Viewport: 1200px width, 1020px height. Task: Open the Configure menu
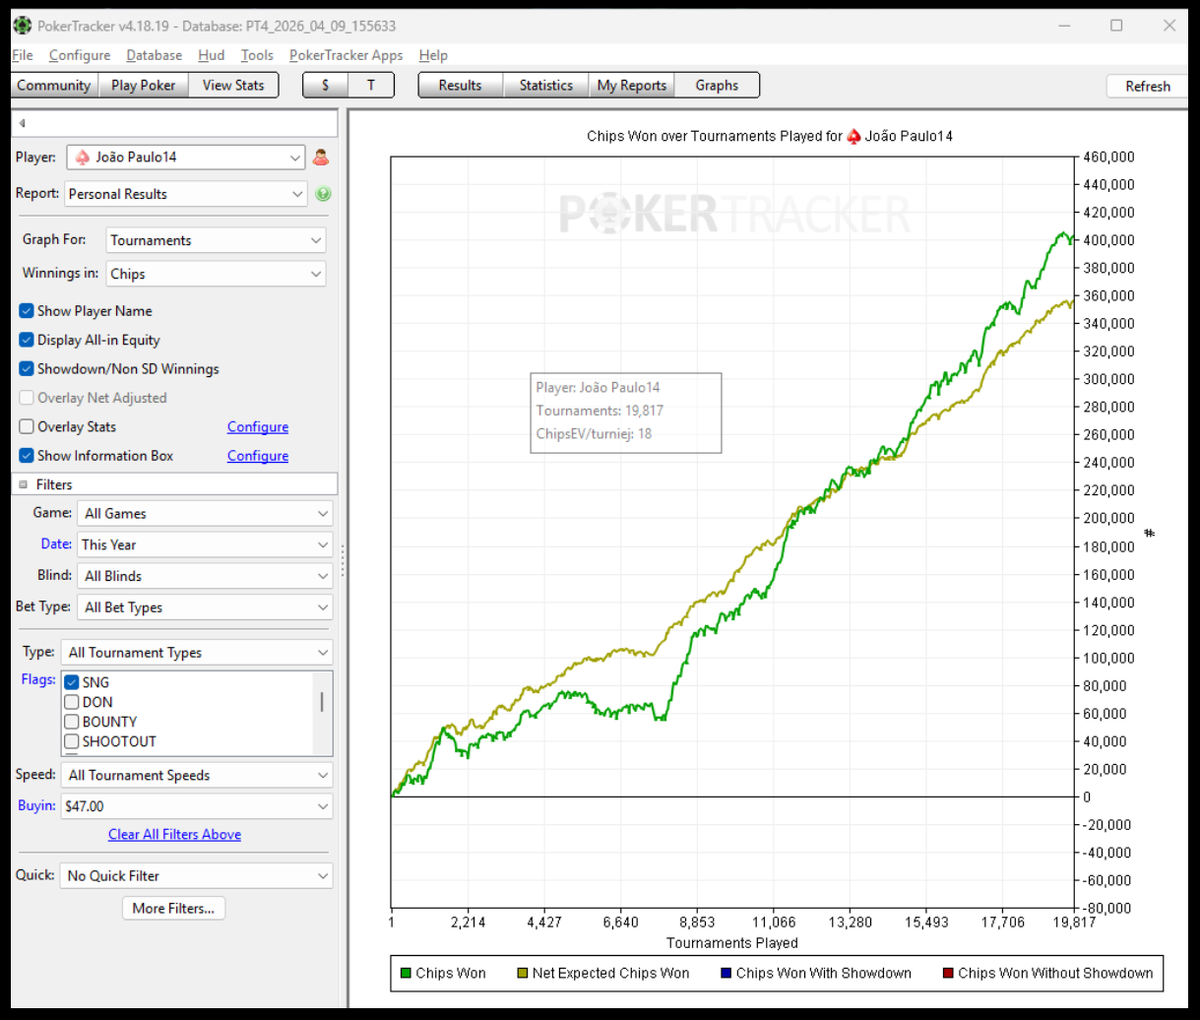80,55
